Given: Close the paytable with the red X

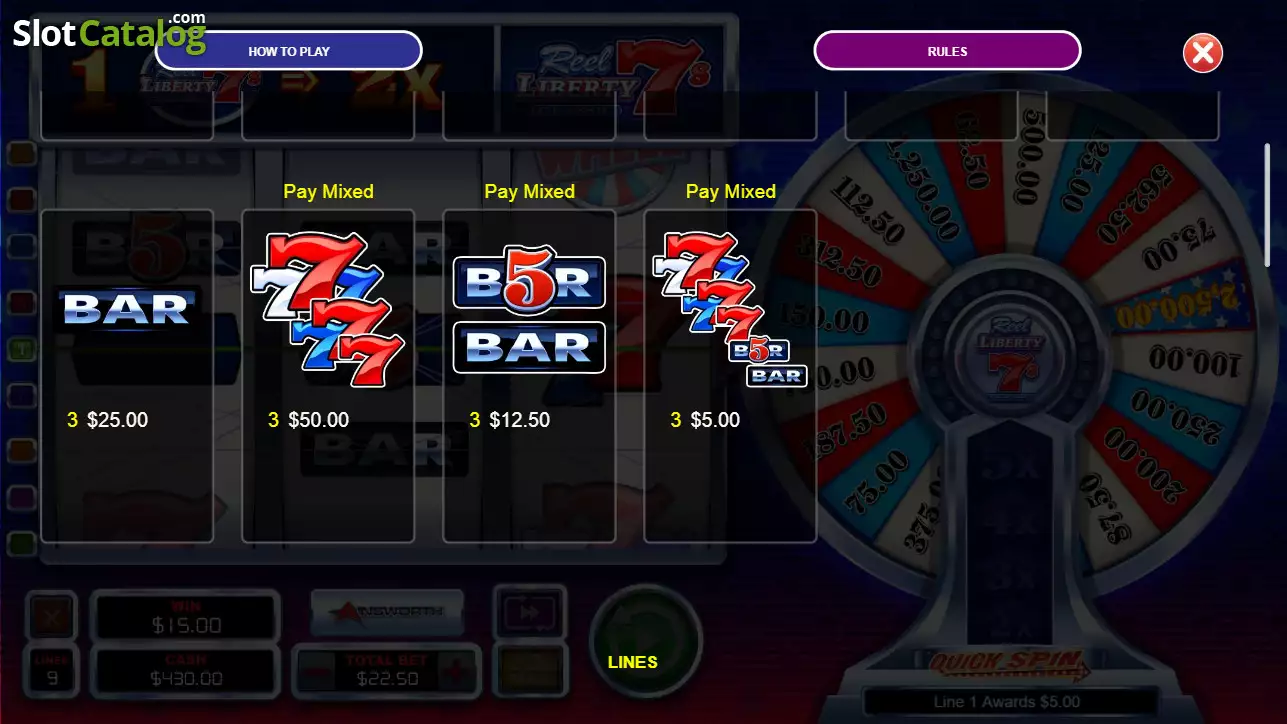Looking at the screenshot, I should [1202, 52].
